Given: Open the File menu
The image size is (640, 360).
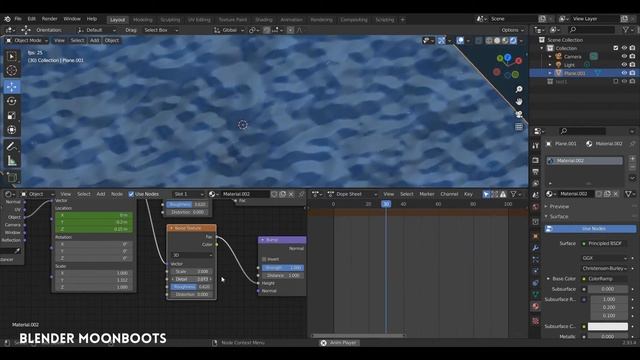Looking at the screenshot, I should (18, 19).
